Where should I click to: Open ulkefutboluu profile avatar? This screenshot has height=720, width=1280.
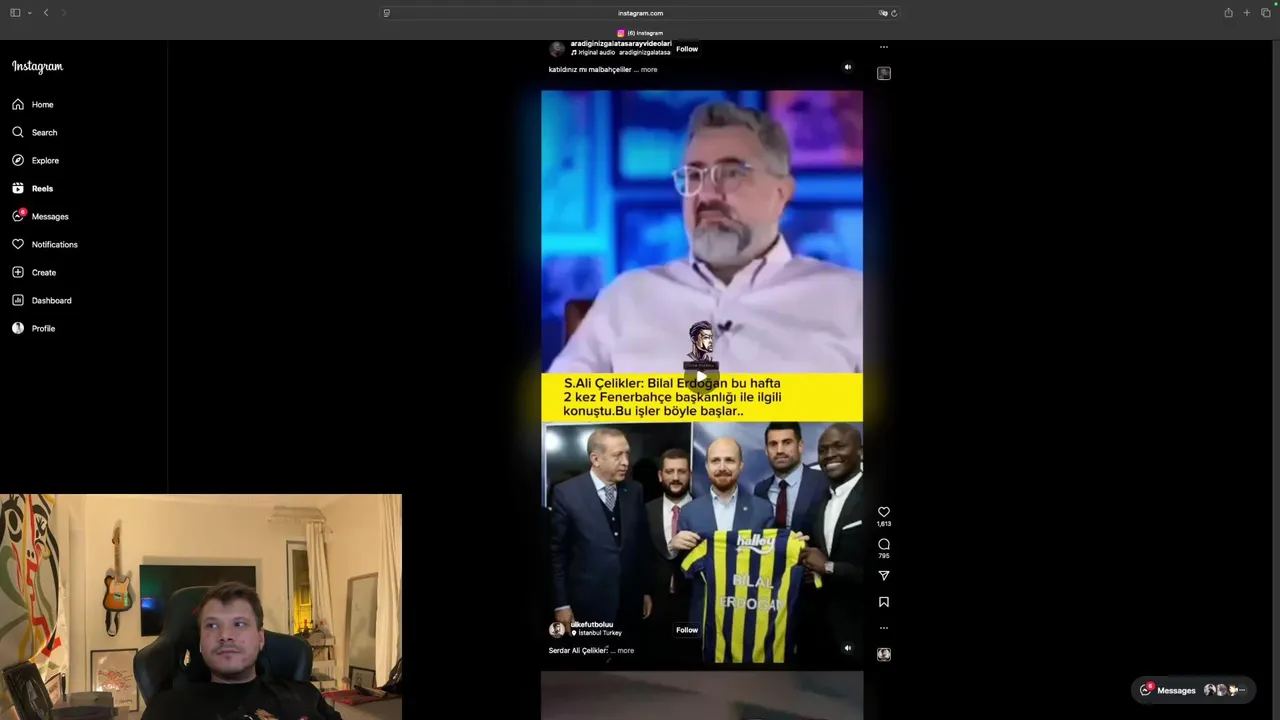click(x=557, y=629)
